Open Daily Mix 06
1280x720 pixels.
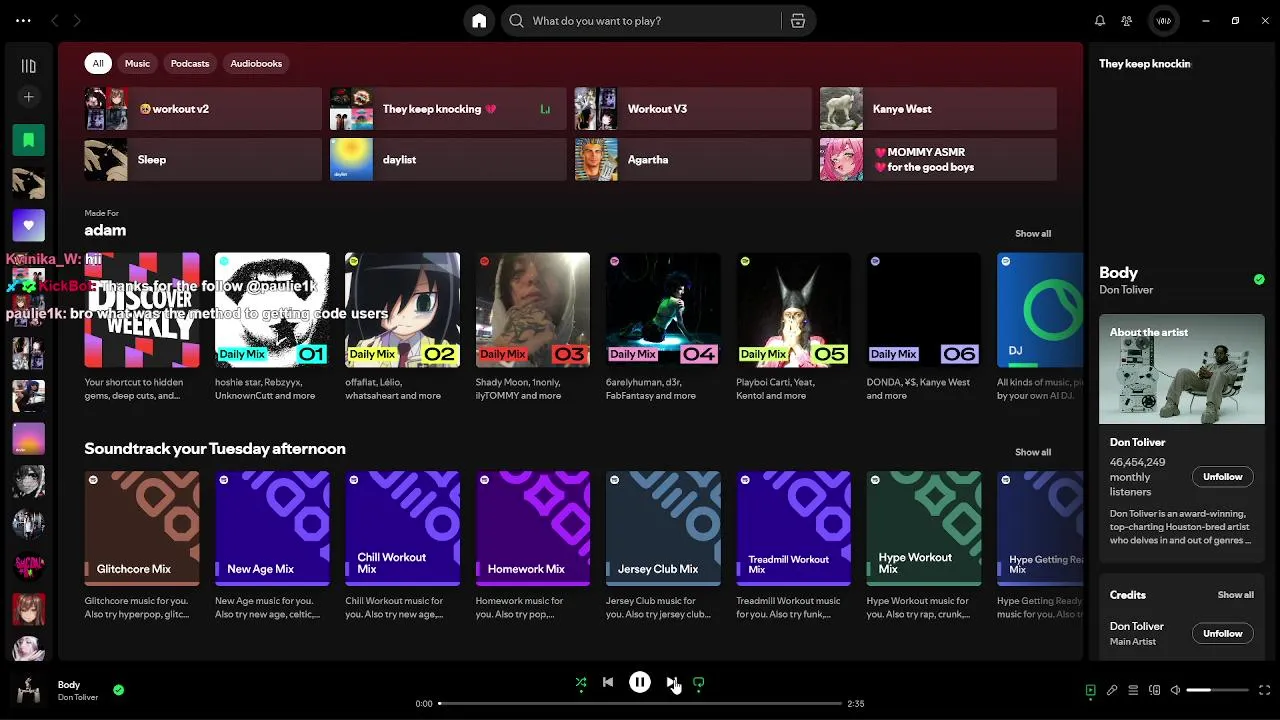click(x=924, y=310)
